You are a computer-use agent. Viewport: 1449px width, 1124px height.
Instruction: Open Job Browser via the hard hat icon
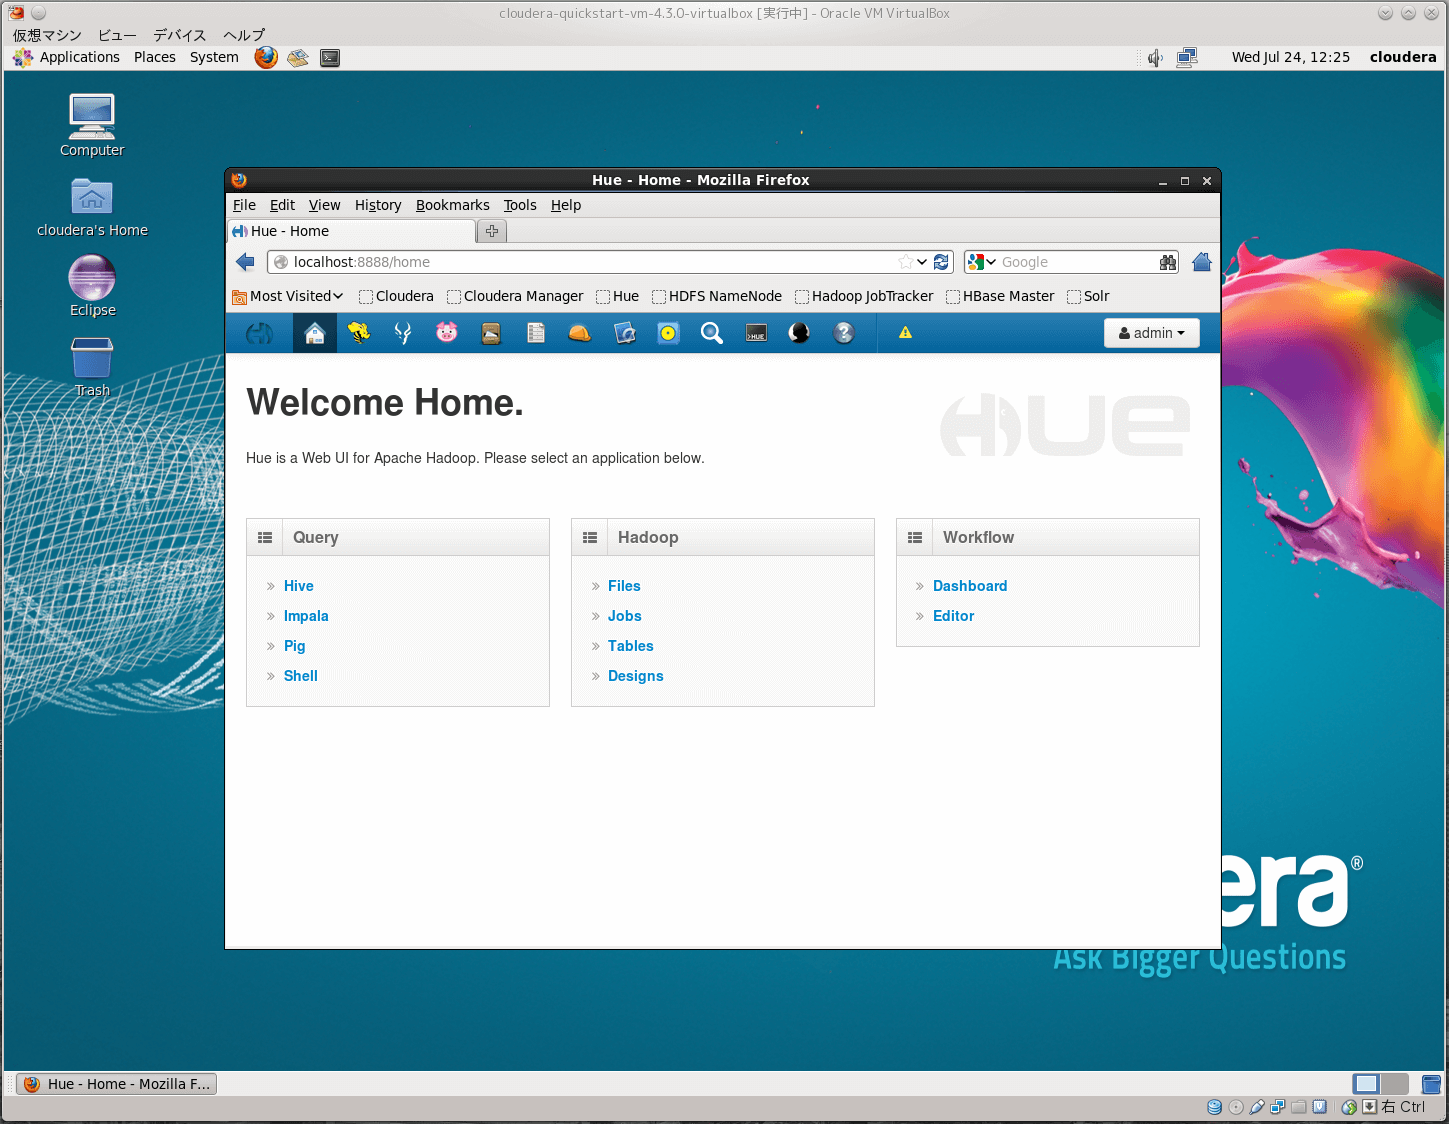click(x=579, y=333)
